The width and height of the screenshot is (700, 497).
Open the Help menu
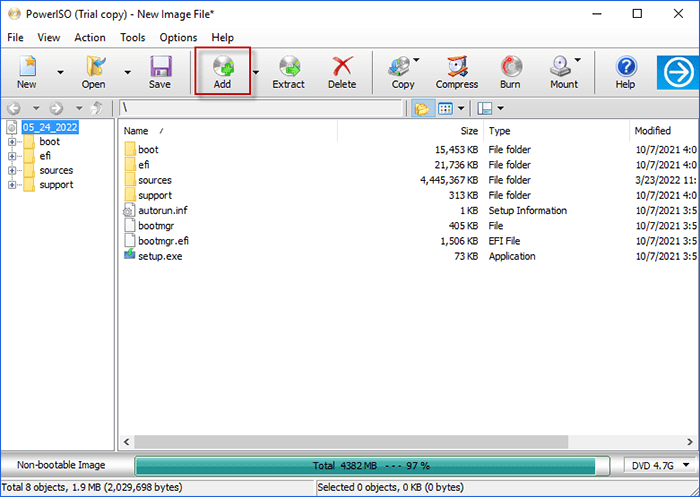[x=222, y=38]
